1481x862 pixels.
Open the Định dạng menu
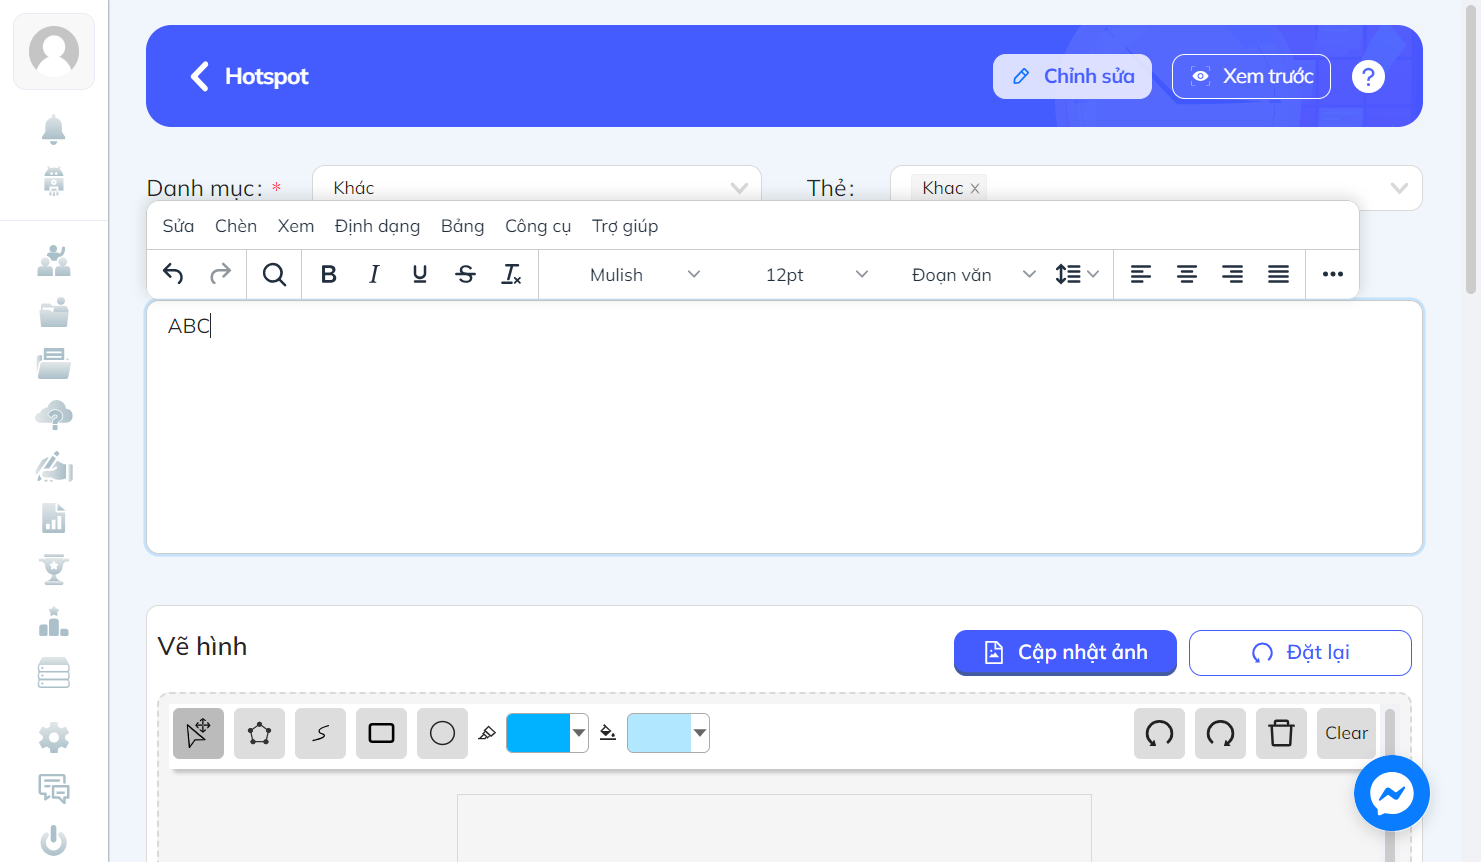coord(377,226)
